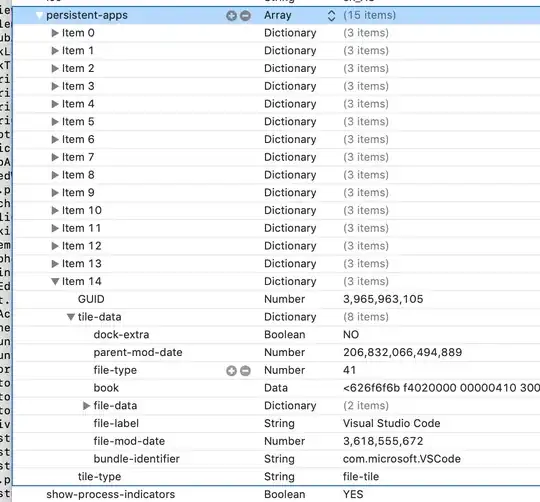Open the Array type stepper for persistent-apps

pos(331,15)
